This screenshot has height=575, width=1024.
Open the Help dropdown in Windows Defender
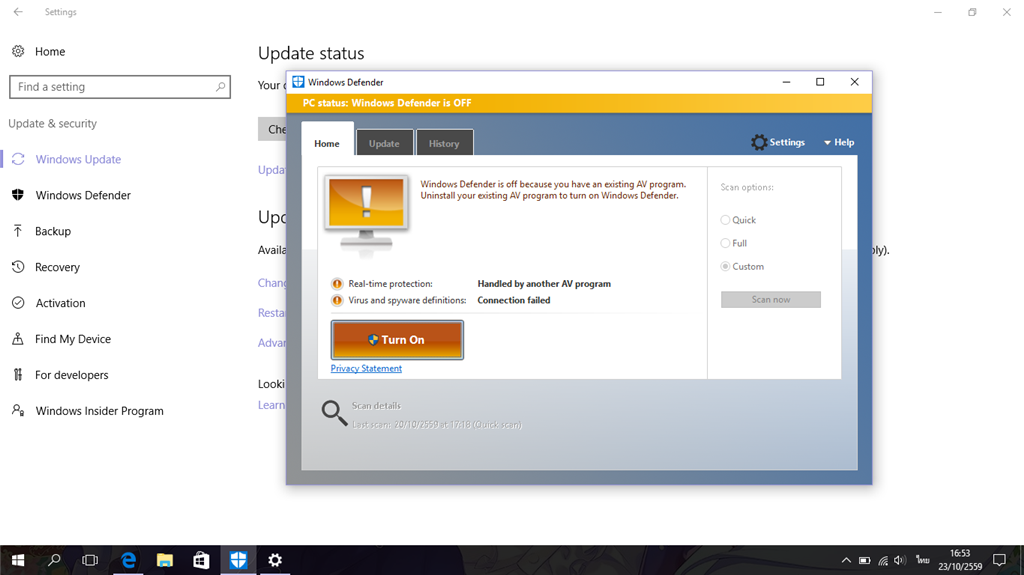point(839,142)
